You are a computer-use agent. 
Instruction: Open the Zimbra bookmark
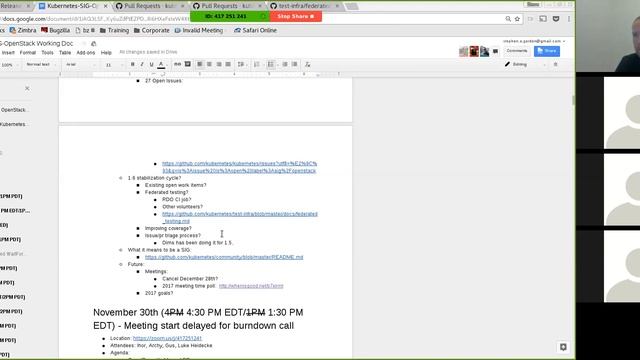pyautogui.click(x=23, y=30)
